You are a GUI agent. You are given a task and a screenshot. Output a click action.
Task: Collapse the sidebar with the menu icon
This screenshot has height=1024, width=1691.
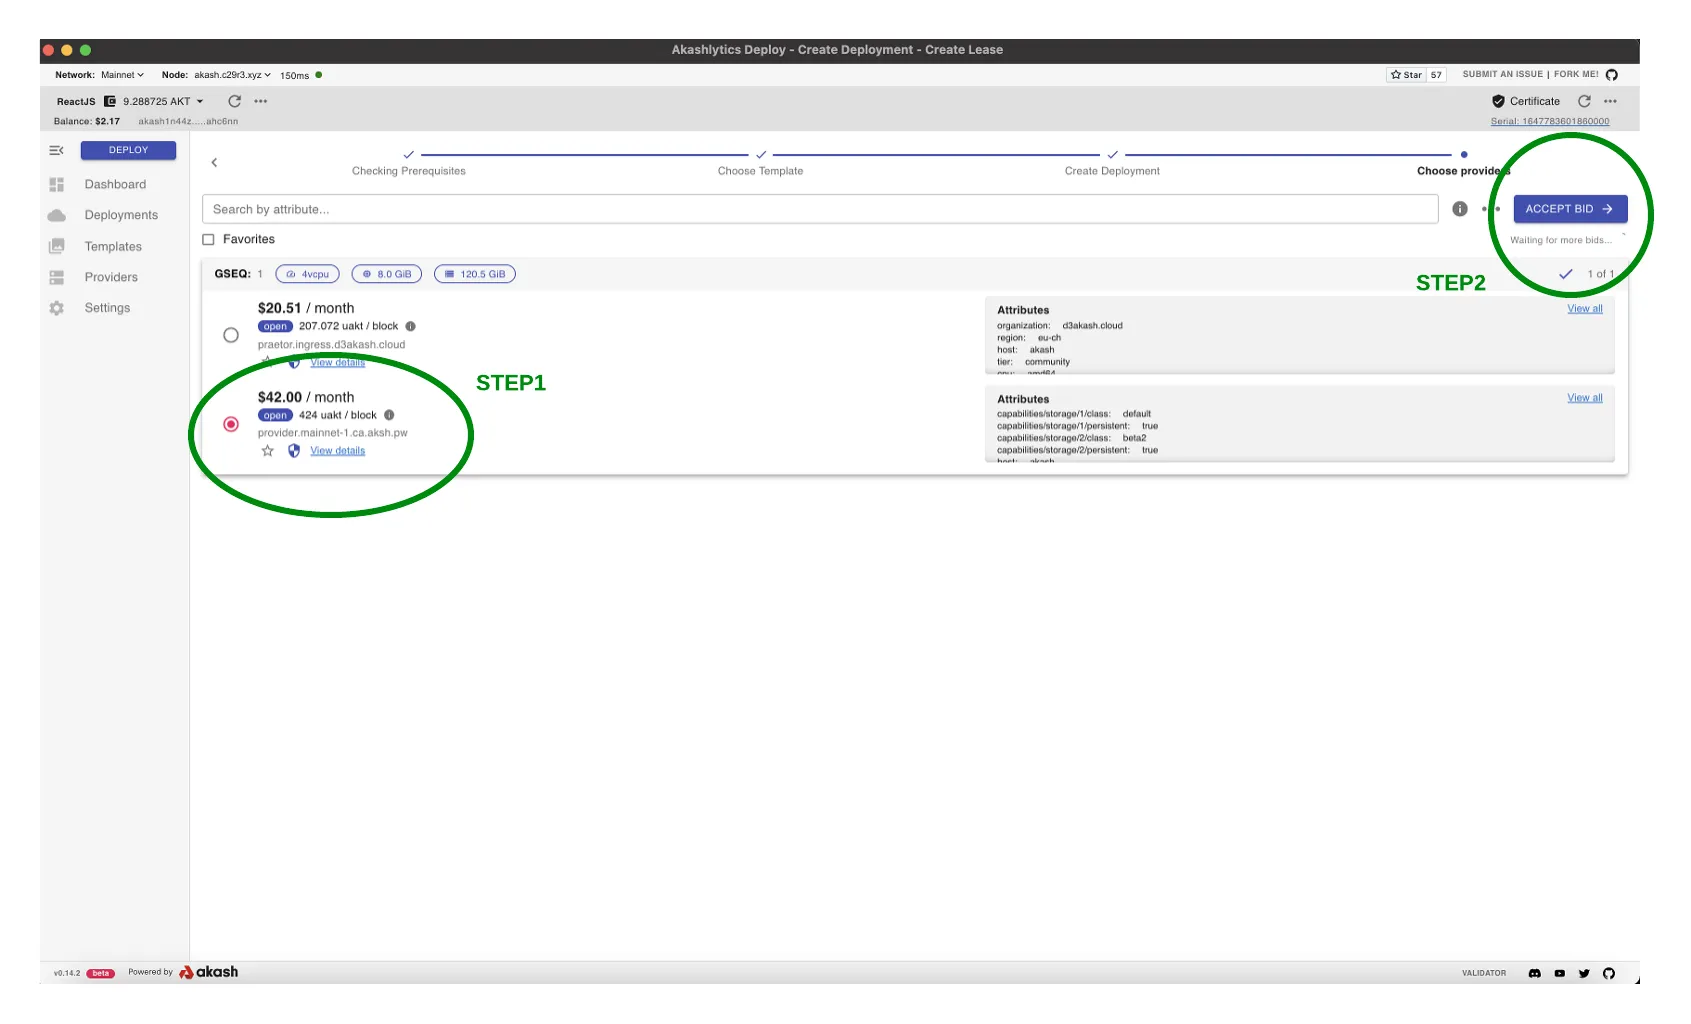point(56,150)
